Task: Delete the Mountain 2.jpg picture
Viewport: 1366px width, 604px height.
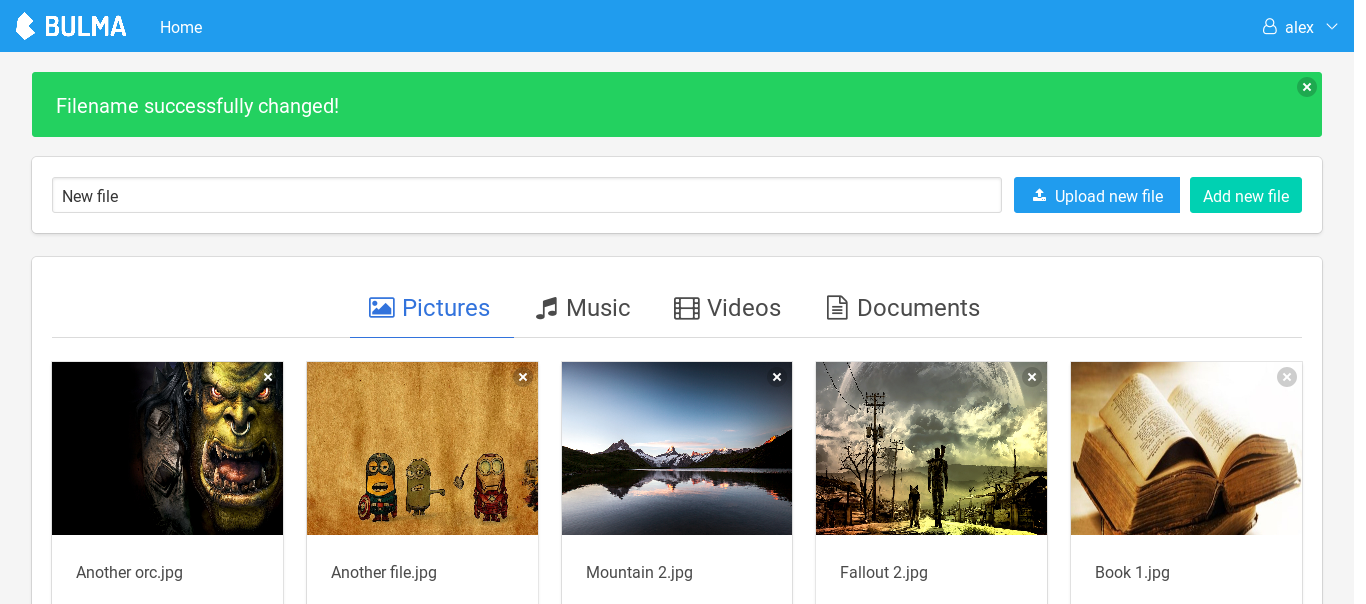Action: tap(777, 377)
